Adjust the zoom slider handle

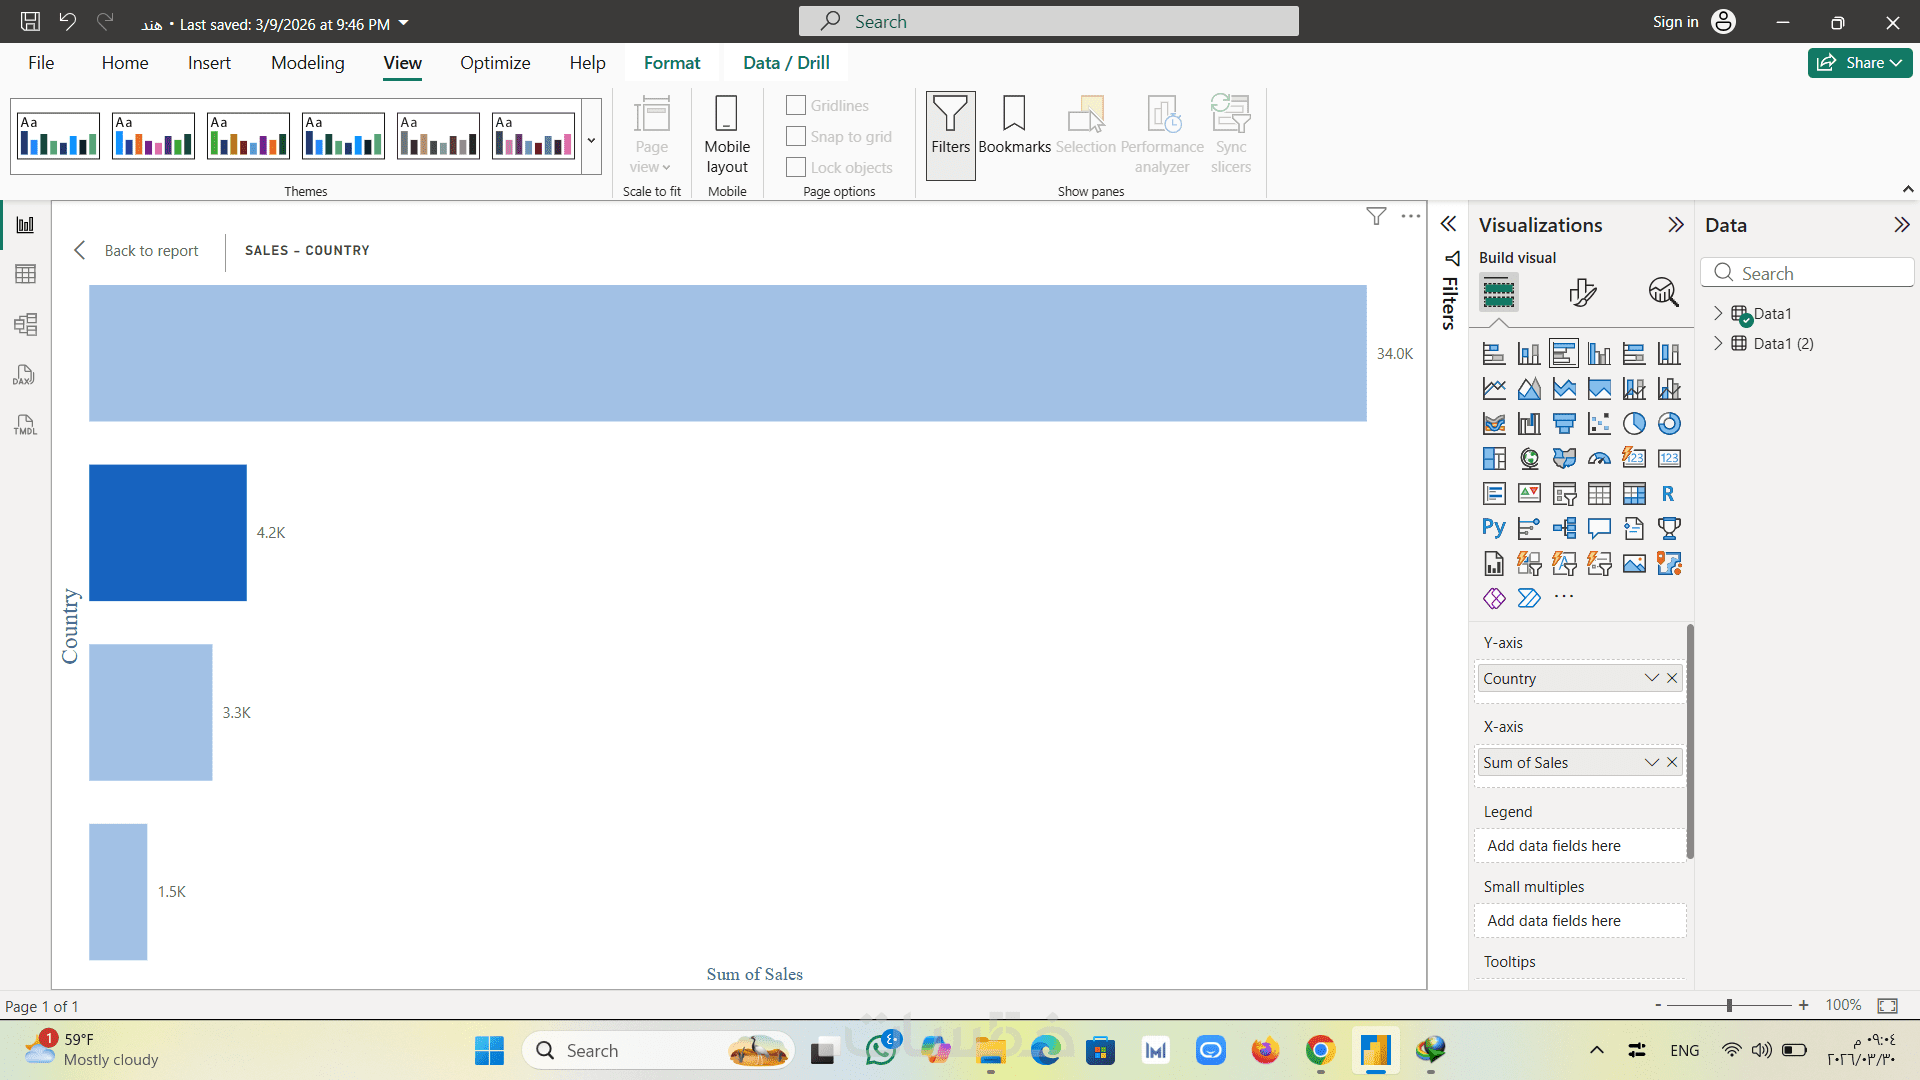click(x=1729, y=1005)
